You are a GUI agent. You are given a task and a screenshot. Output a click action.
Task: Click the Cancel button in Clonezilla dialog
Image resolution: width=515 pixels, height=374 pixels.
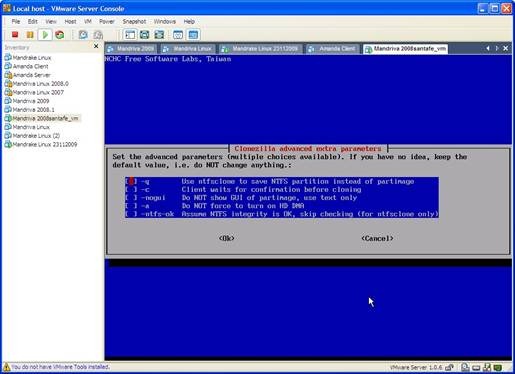pyautogui.click(x=377, y=238)
